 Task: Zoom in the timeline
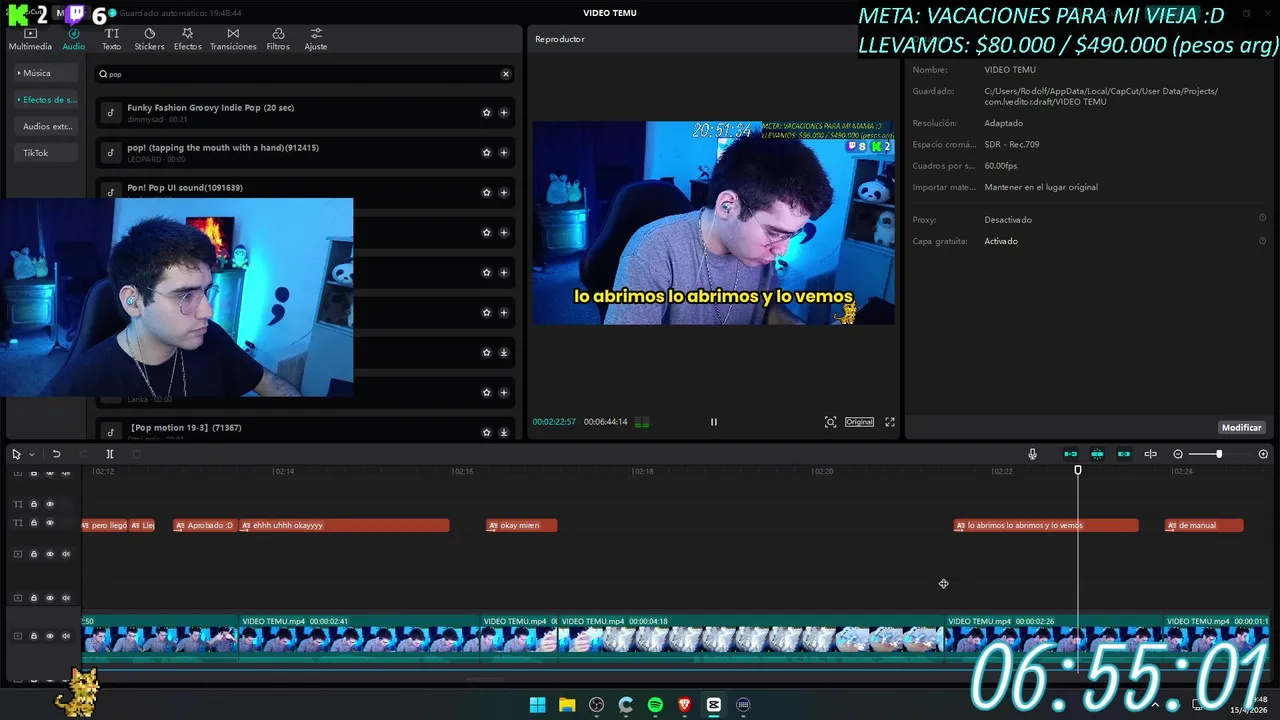click(x=1263, y=454)
